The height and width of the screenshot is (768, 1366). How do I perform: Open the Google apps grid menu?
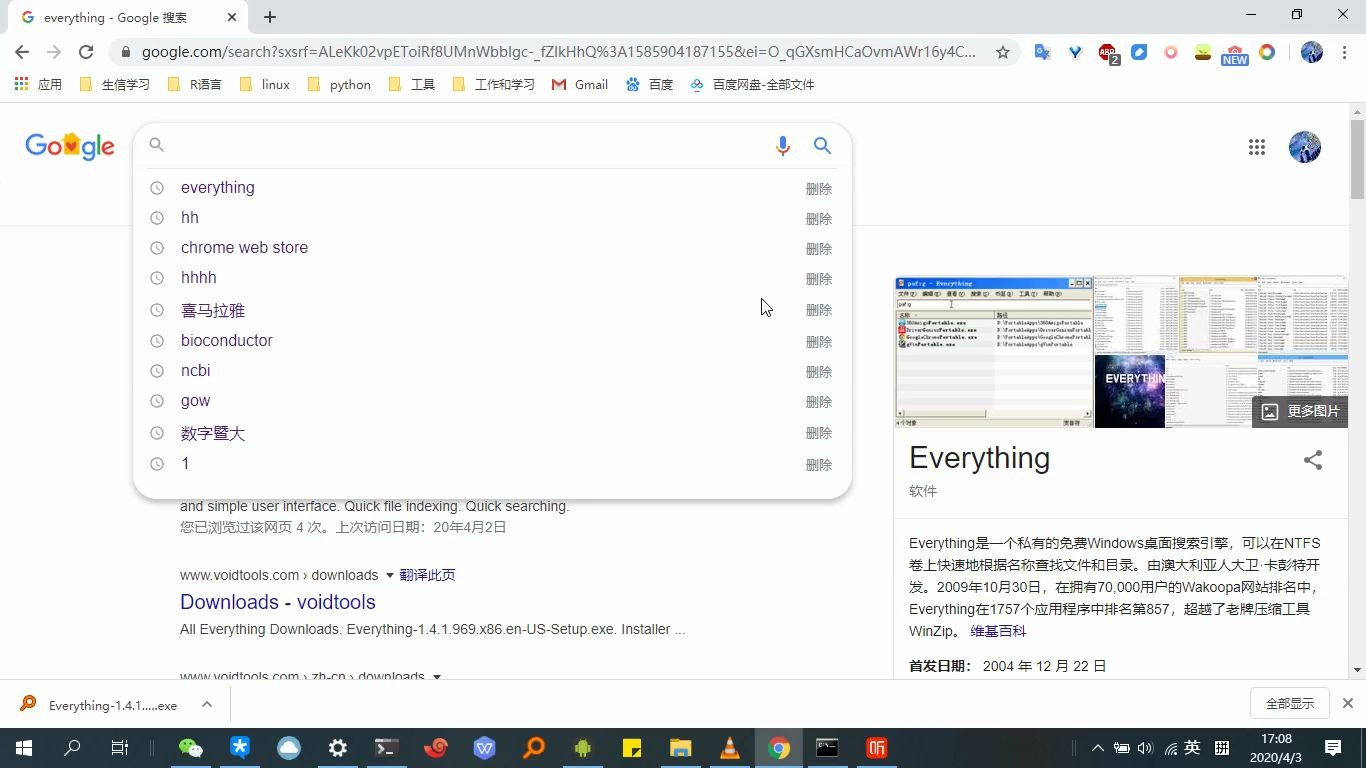1257,147
